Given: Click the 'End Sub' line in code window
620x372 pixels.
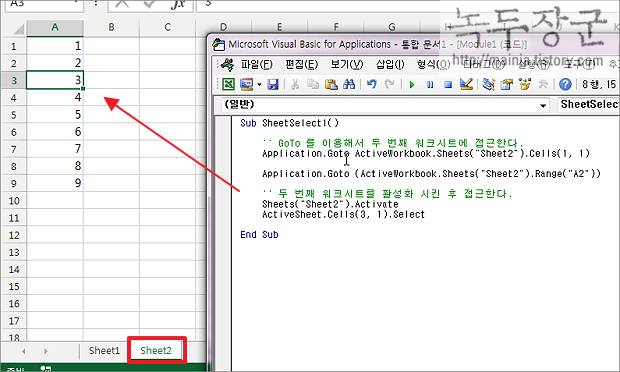Looking at the screenshot, I should [259, 235].
